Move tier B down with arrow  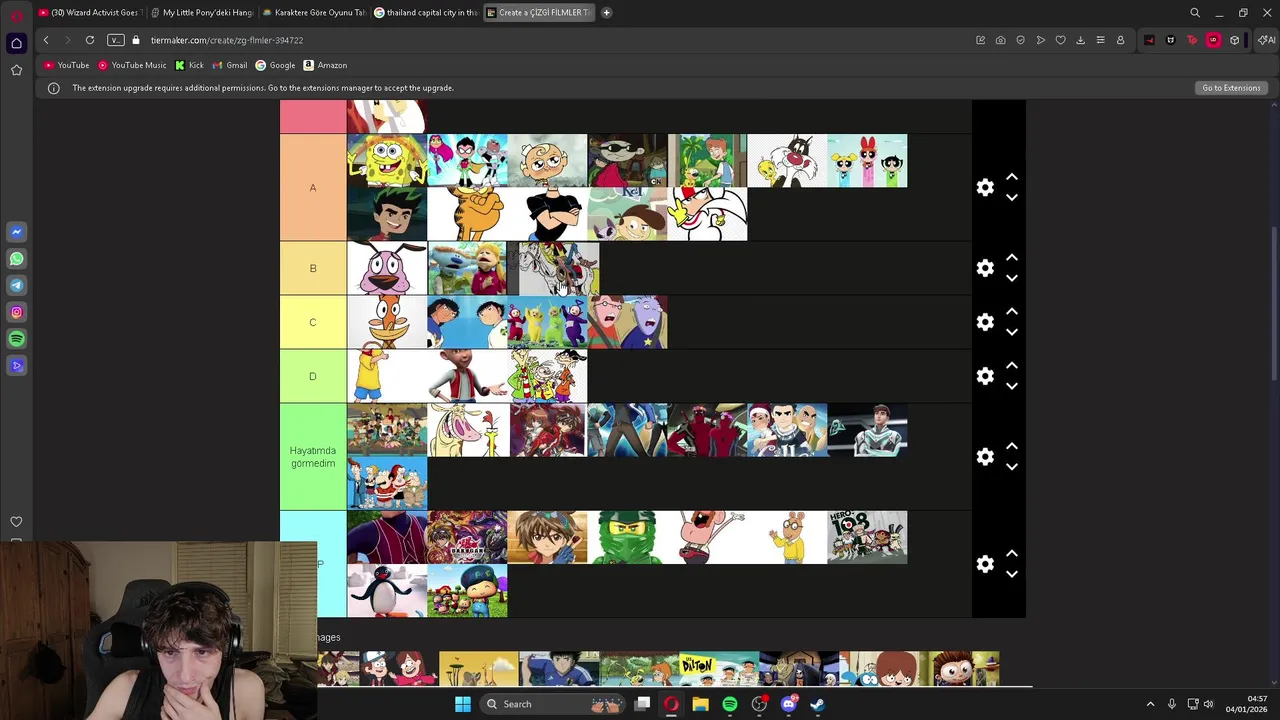pyautogui.click(x=1011, y=279)
